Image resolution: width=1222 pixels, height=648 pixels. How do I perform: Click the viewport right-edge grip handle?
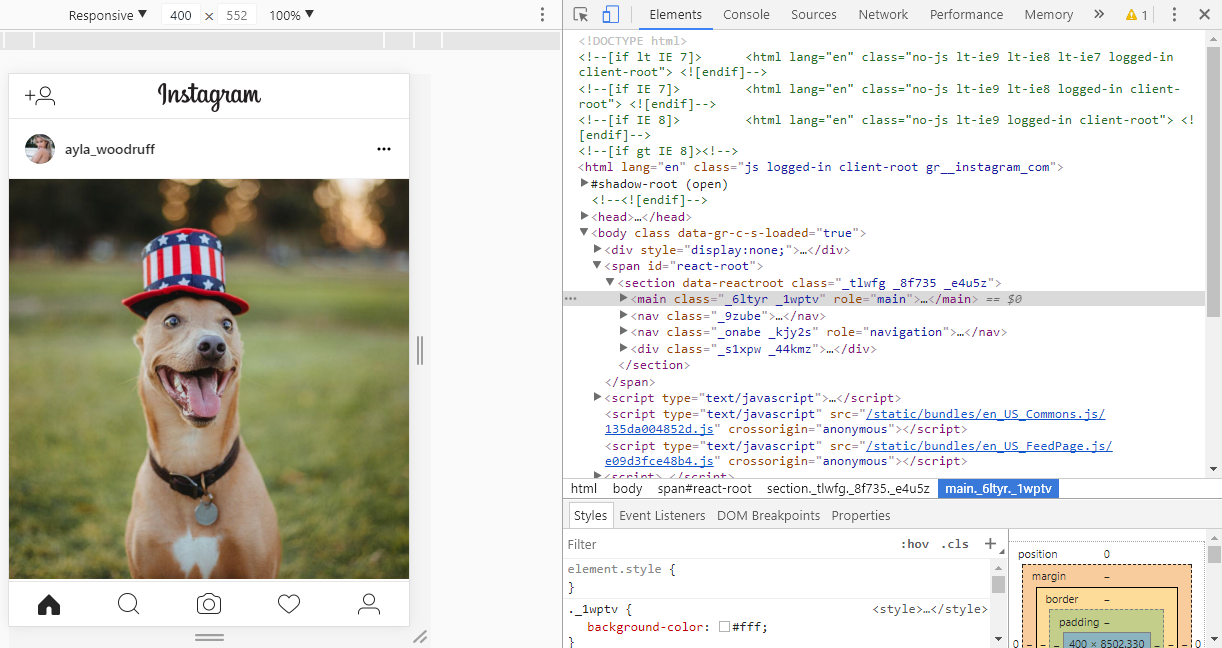pos(420,350)
